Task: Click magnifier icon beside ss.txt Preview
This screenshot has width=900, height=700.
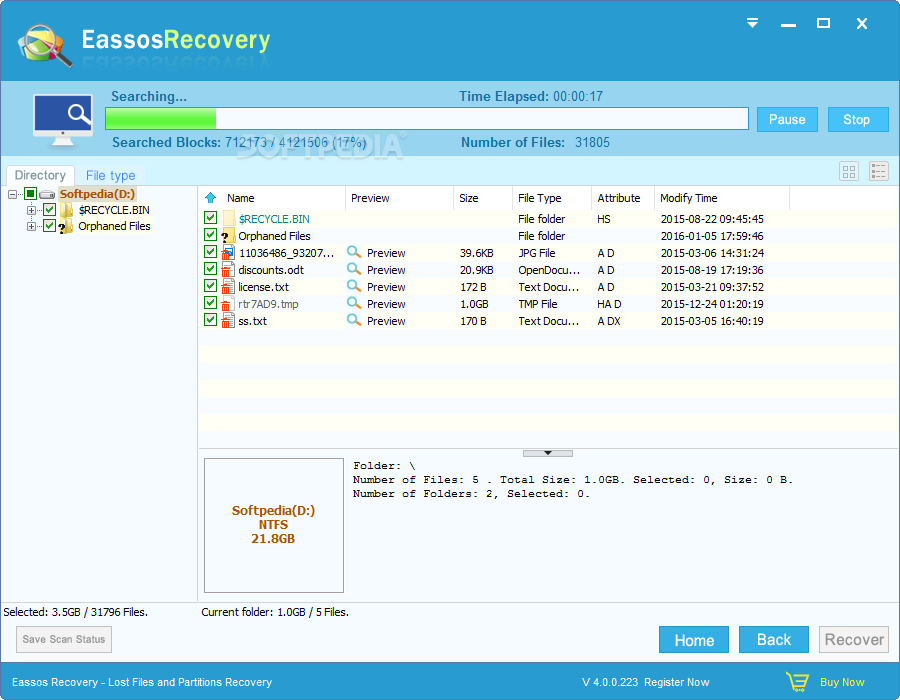Action: tap(354, 320)
